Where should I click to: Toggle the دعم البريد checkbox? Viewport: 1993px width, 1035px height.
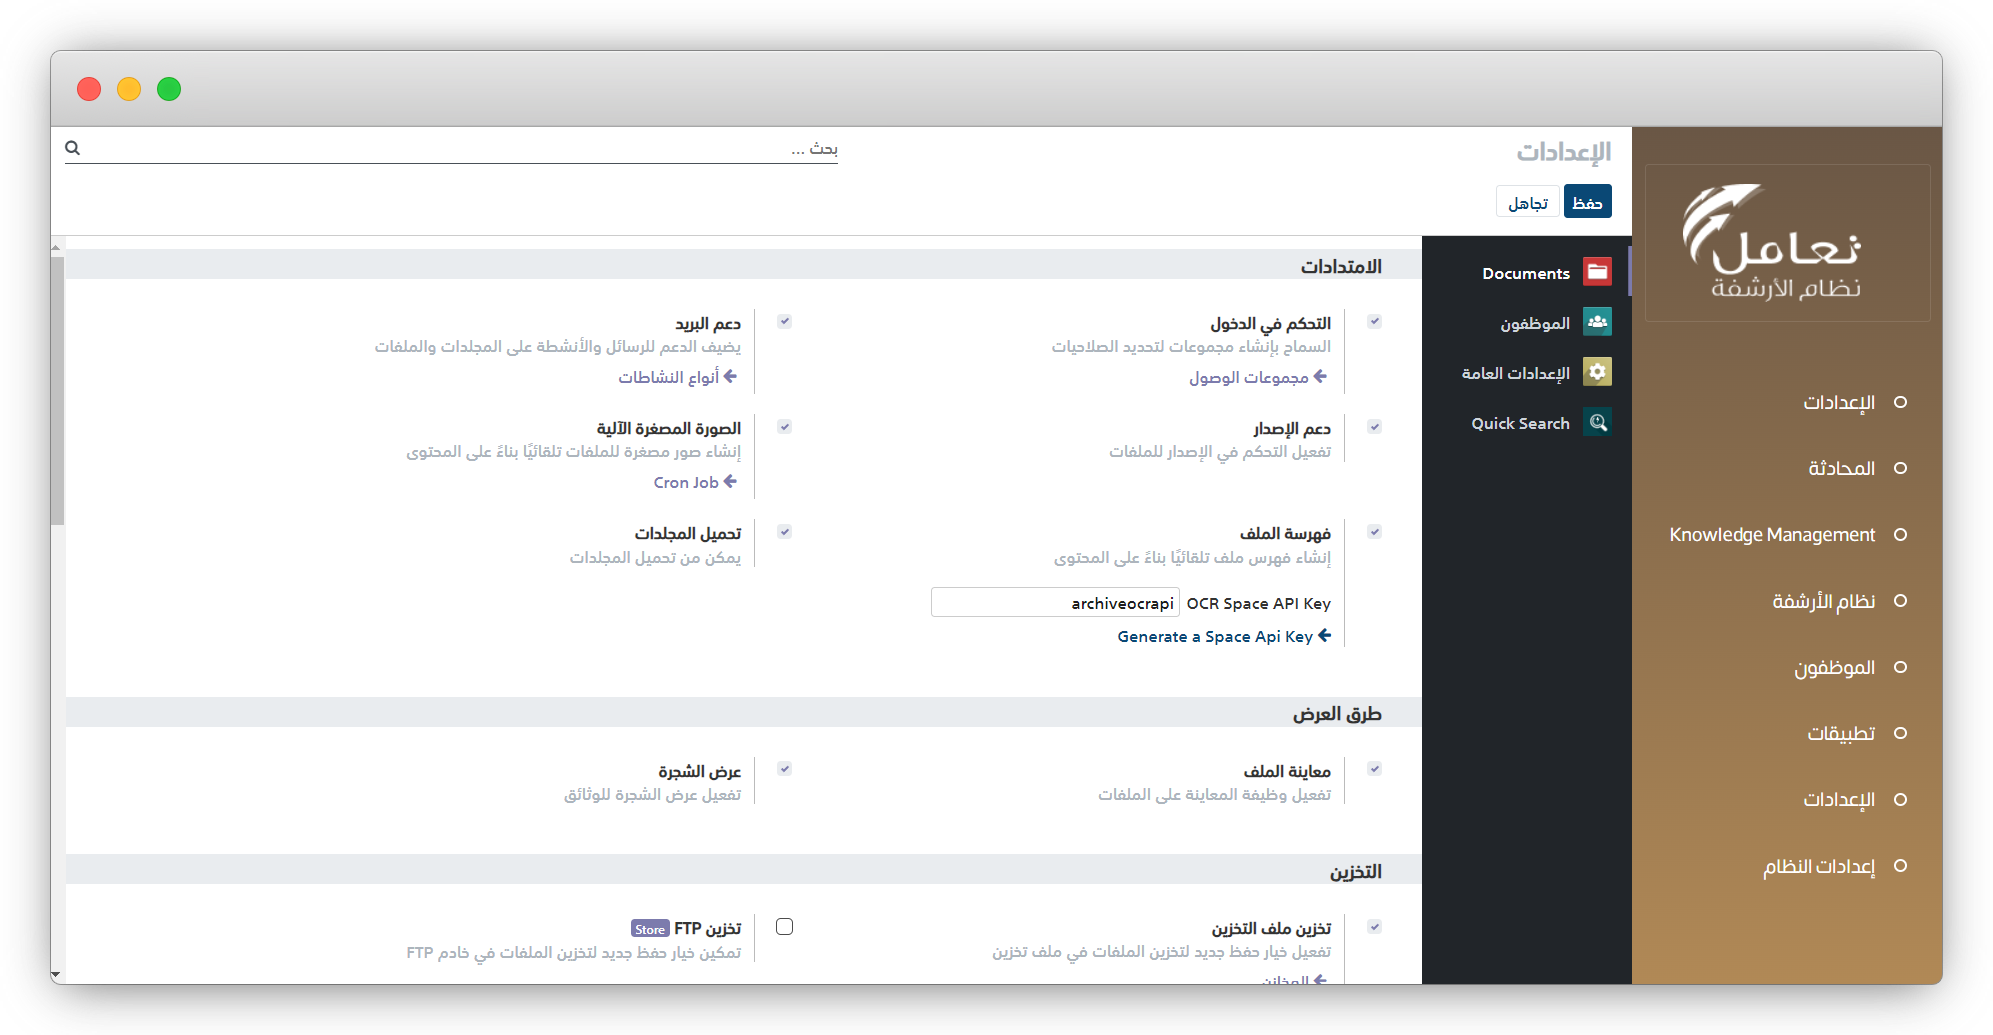pyautogui.click(x=785, y=322)
